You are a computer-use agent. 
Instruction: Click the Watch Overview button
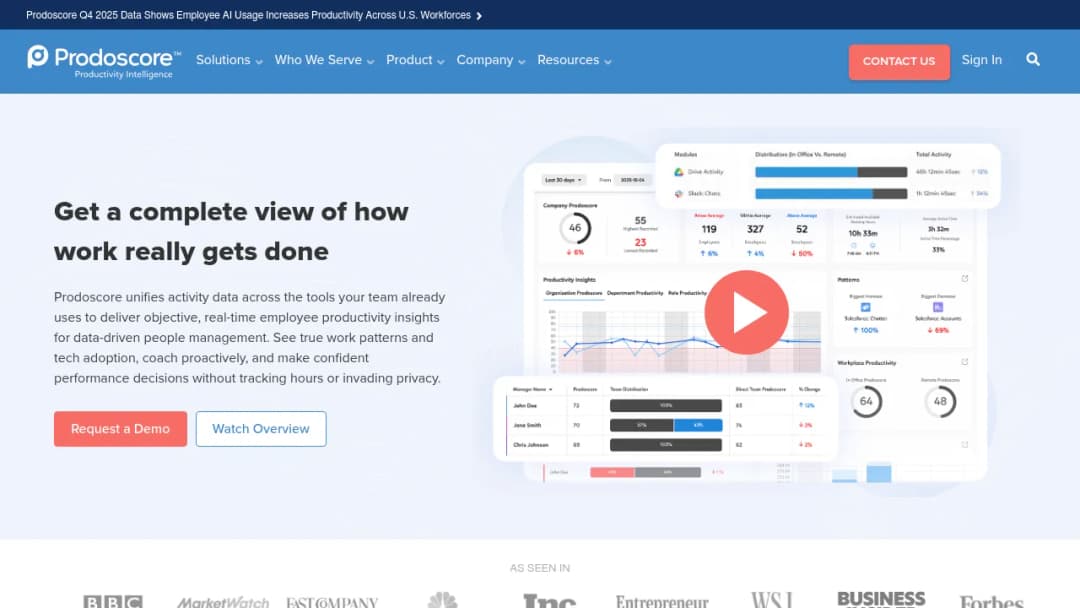(261, 429)
